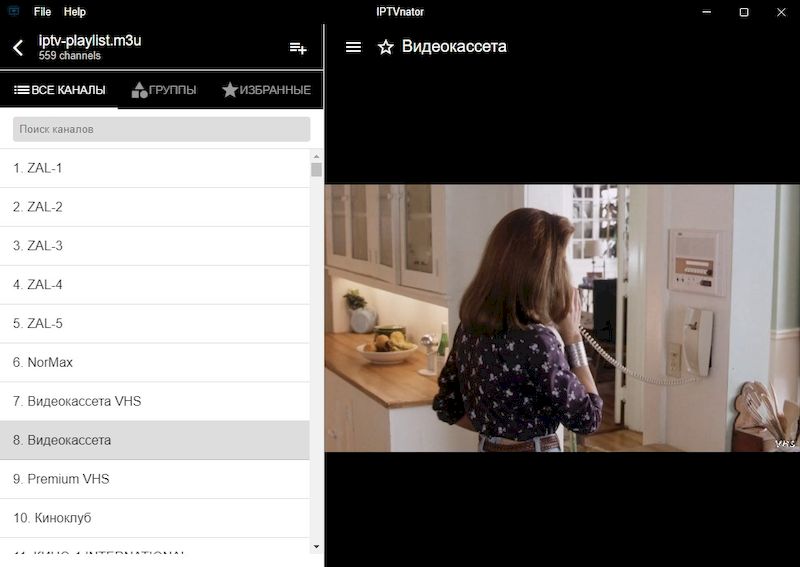Click the iptv-playlist.m3u playlist title
Screen dimensions: 800x567
pyautogui.click(x=90, y=40)
